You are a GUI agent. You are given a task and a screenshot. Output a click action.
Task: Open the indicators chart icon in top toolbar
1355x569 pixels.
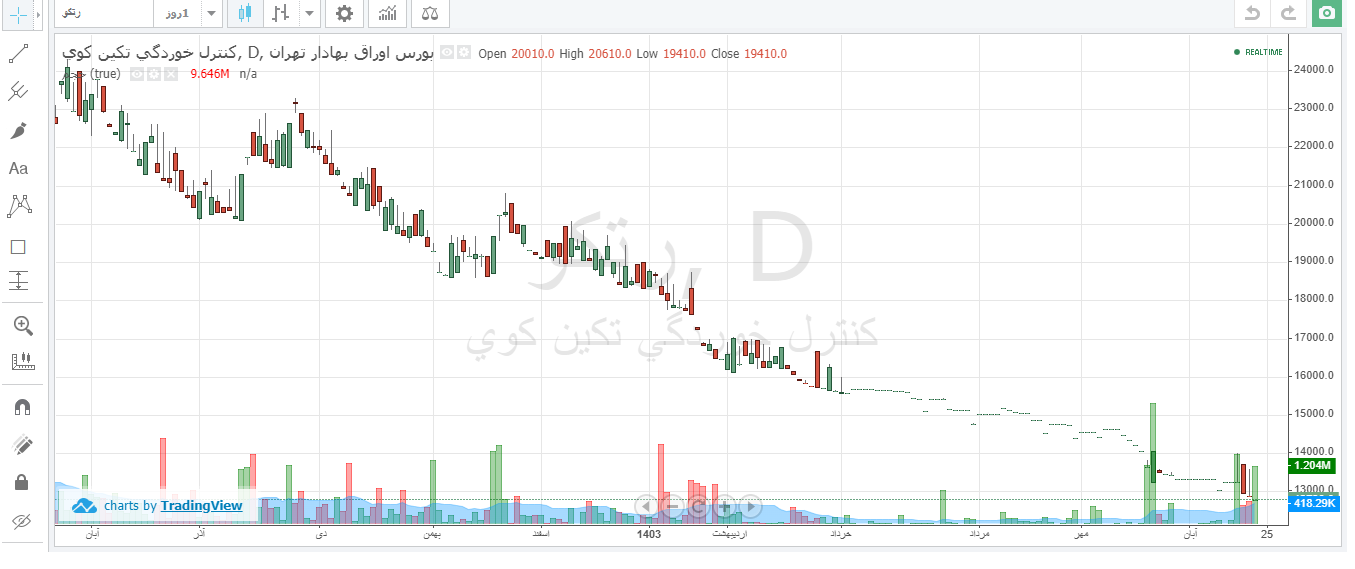coord(387,13)
